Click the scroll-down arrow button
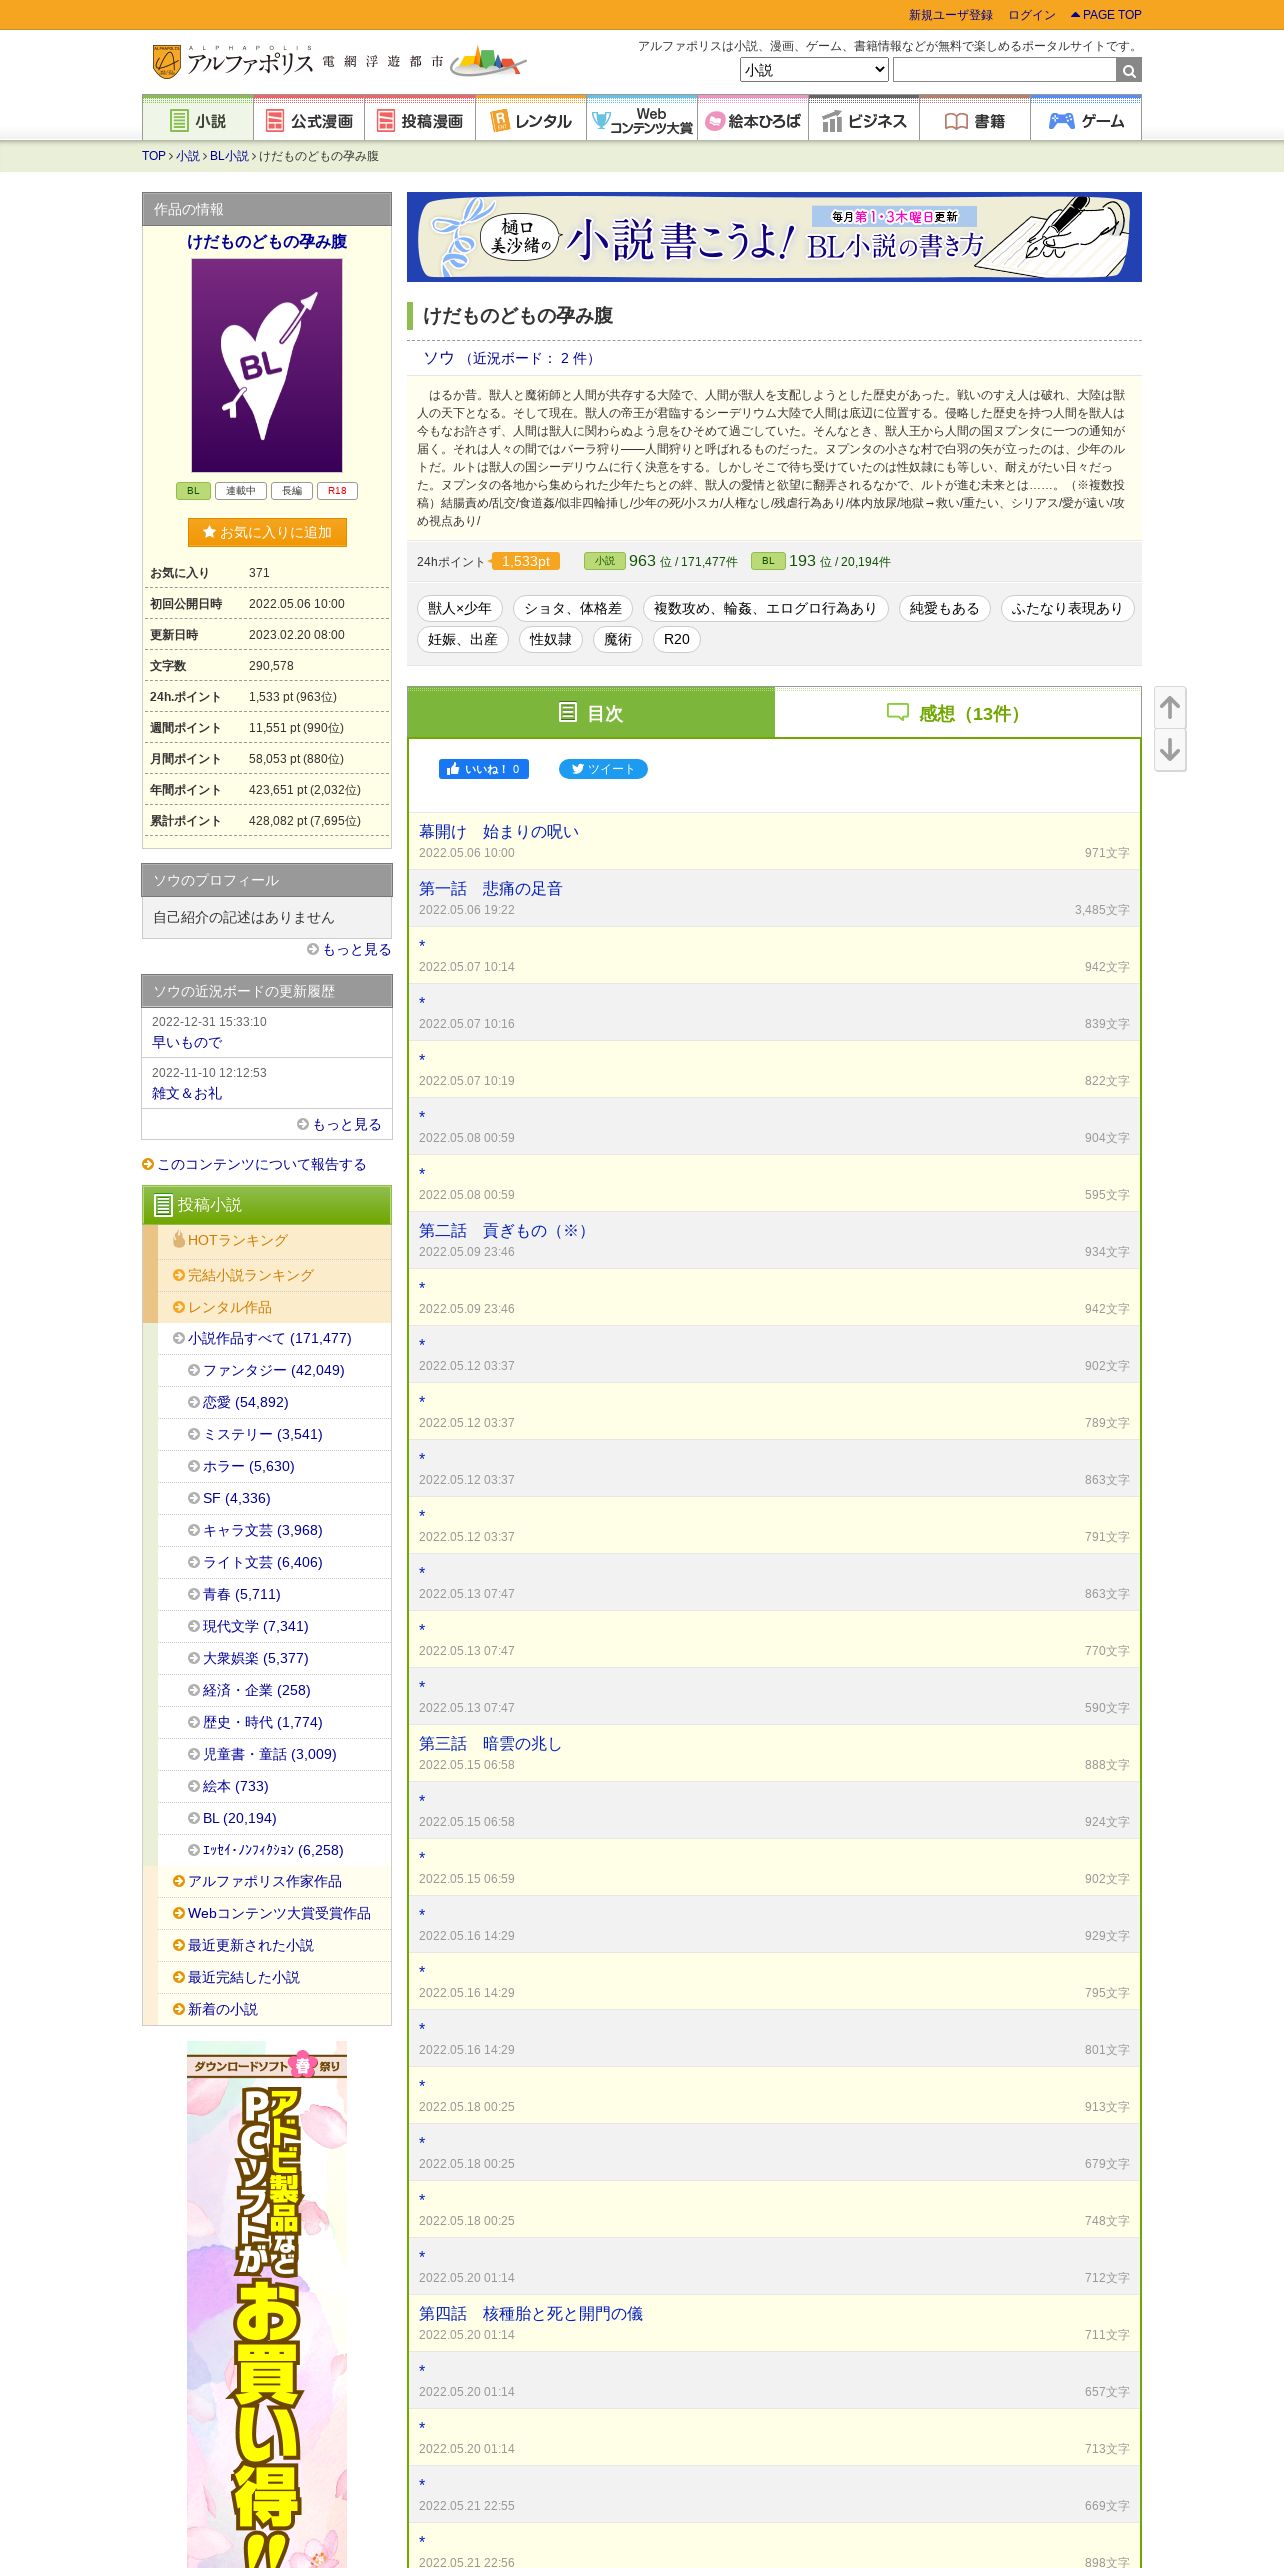 [x=1170, y=750]
